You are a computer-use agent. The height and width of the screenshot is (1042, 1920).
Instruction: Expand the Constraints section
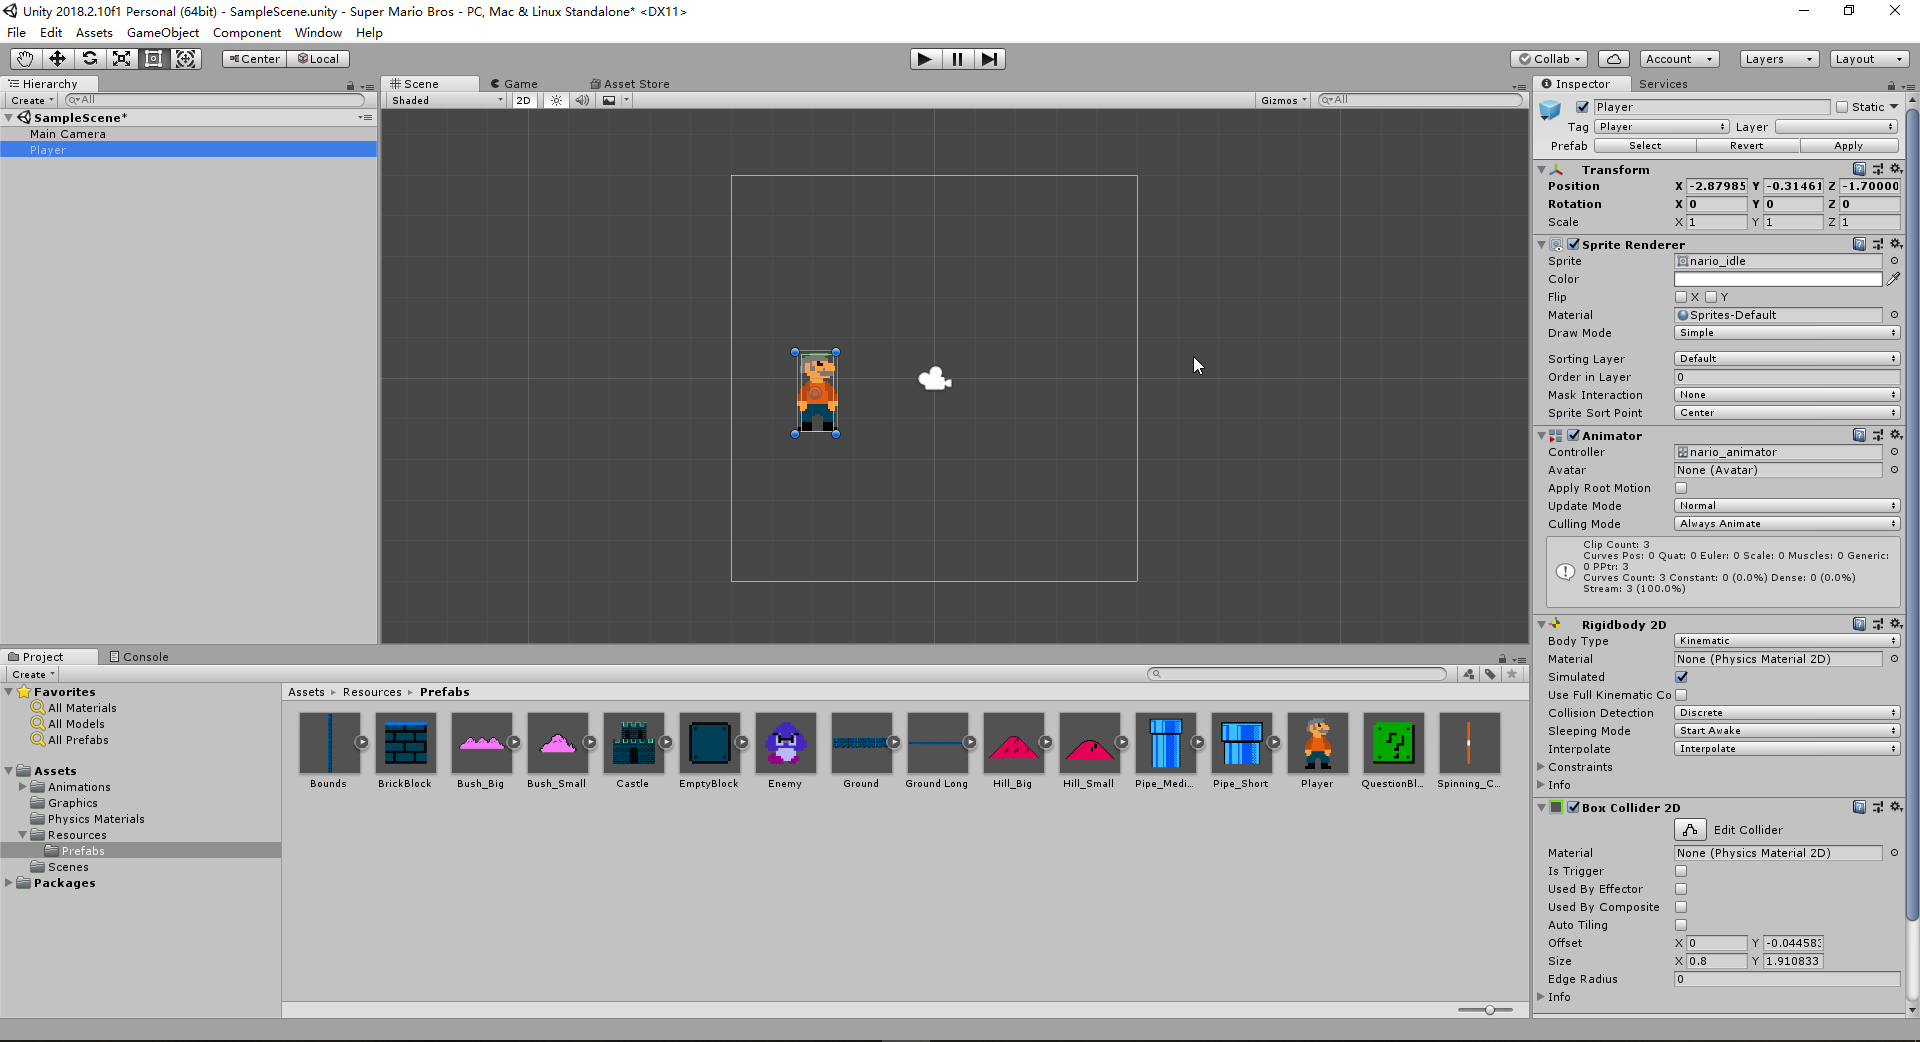(1541, 767)
